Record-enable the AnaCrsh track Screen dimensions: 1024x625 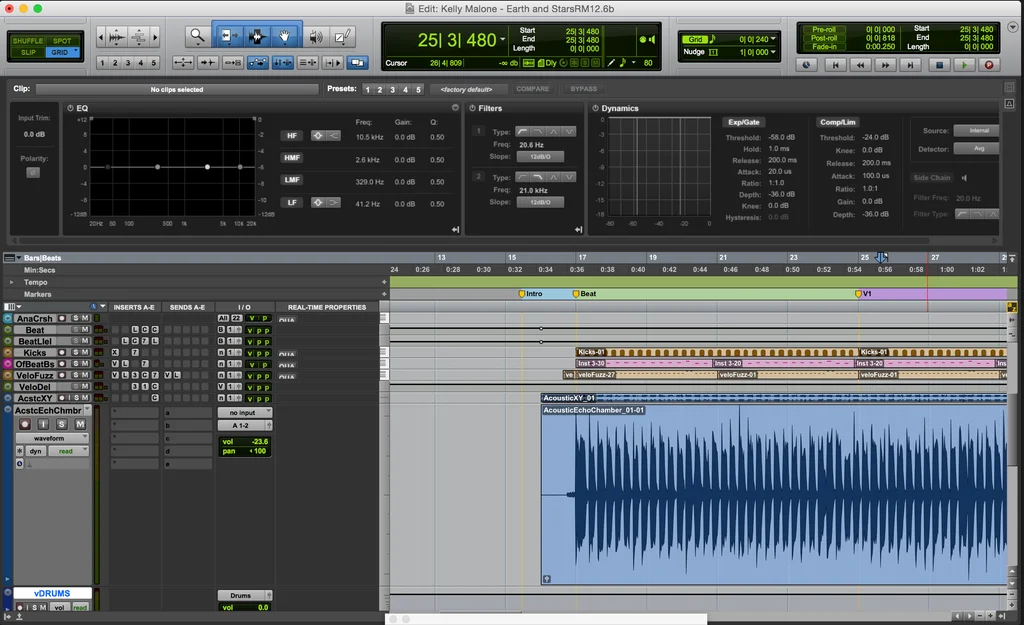(62, 319)
